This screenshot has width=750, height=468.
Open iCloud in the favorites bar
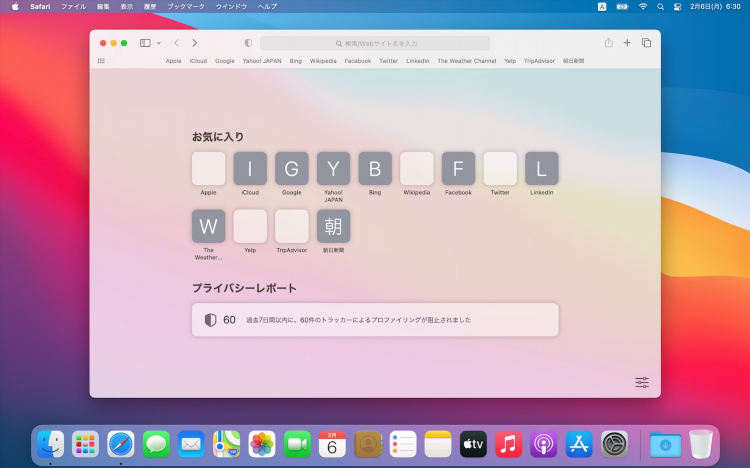tap(199, 61)
